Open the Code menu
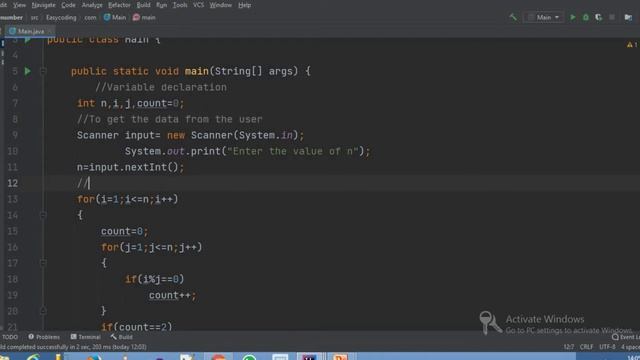This screenshot has width=640, height=360. tap(68, 5)
